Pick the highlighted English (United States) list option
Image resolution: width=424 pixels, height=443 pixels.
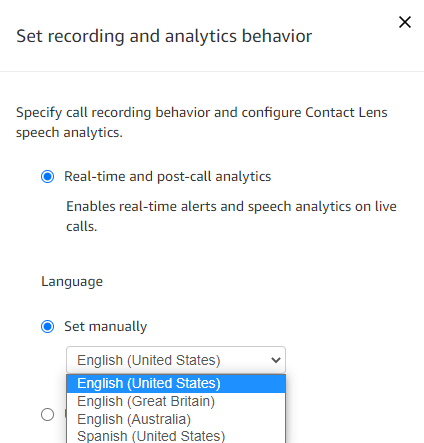(x=176, y=384)
